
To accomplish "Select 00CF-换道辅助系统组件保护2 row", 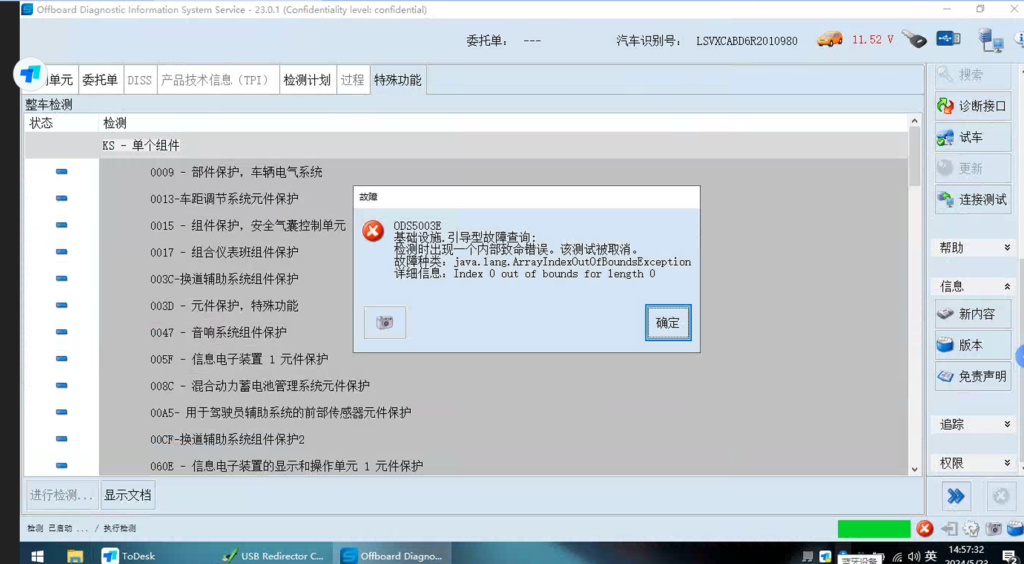I will click(466, 439).
